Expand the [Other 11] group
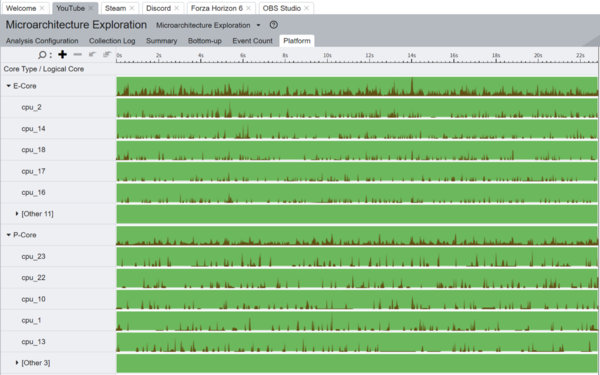The image size is (600, 375). tap(17, 214)
